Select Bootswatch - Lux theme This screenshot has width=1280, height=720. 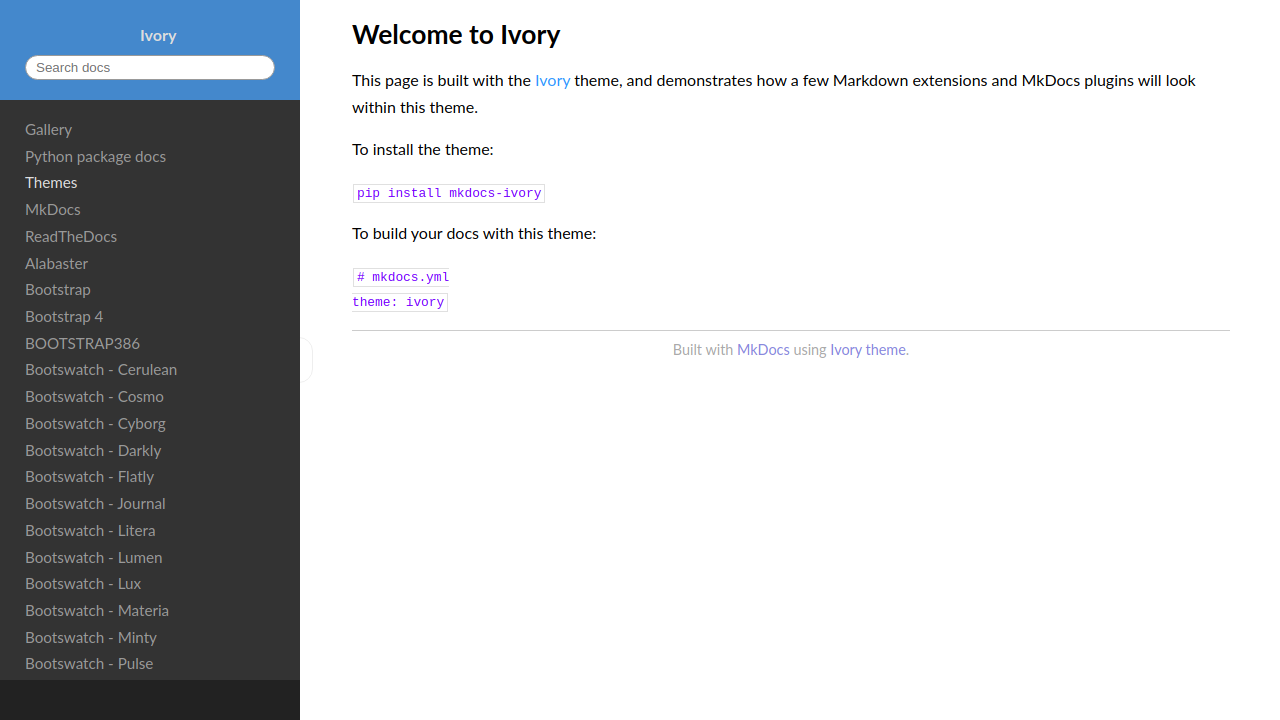83,583
